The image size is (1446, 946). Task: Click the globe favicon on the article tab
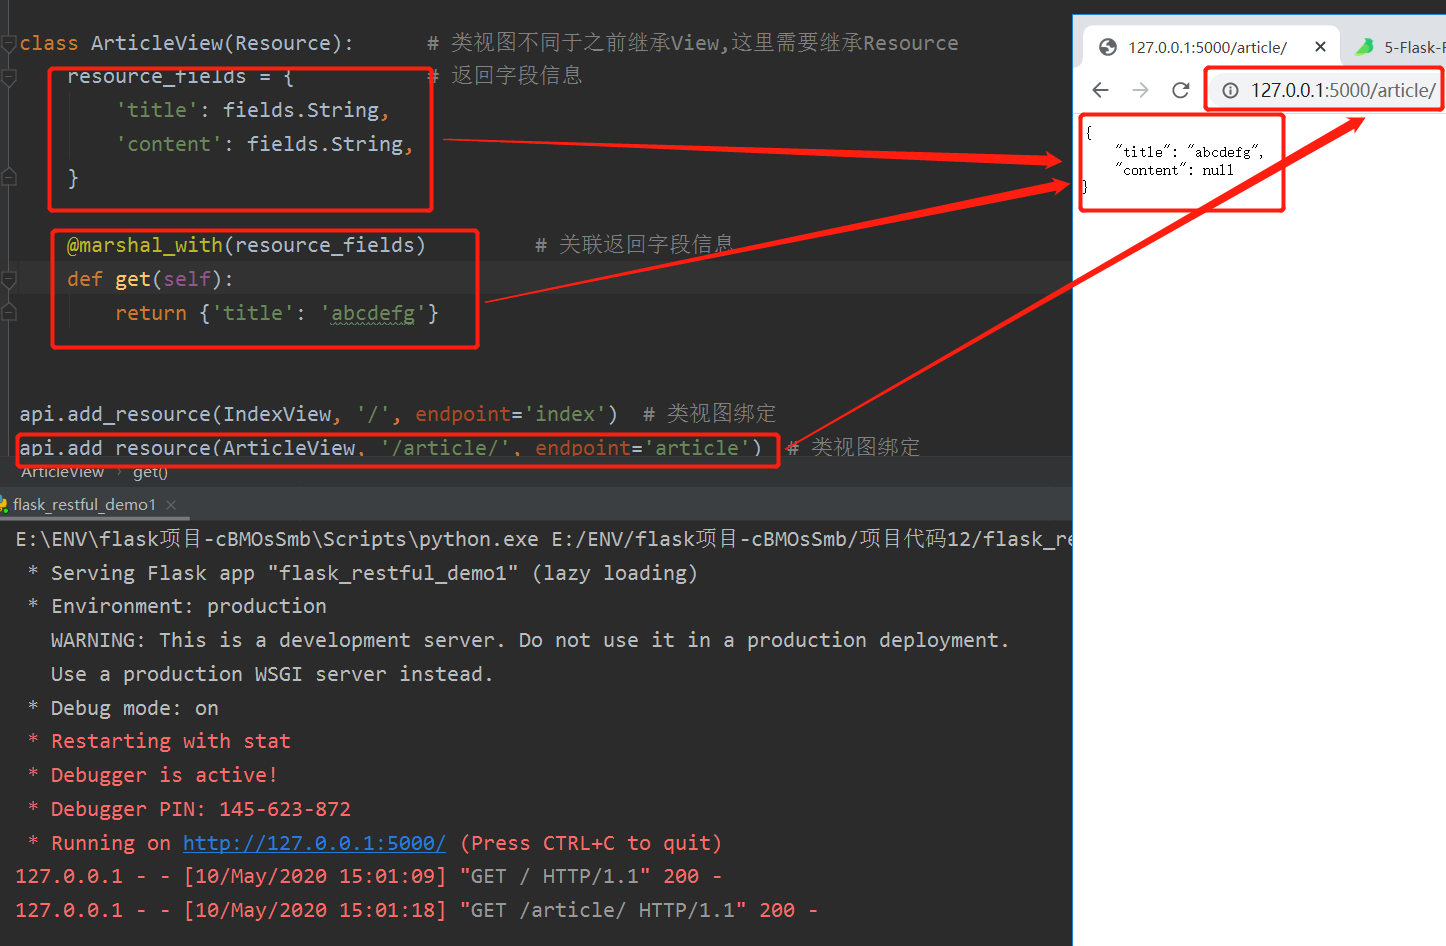coord(1107,47)
